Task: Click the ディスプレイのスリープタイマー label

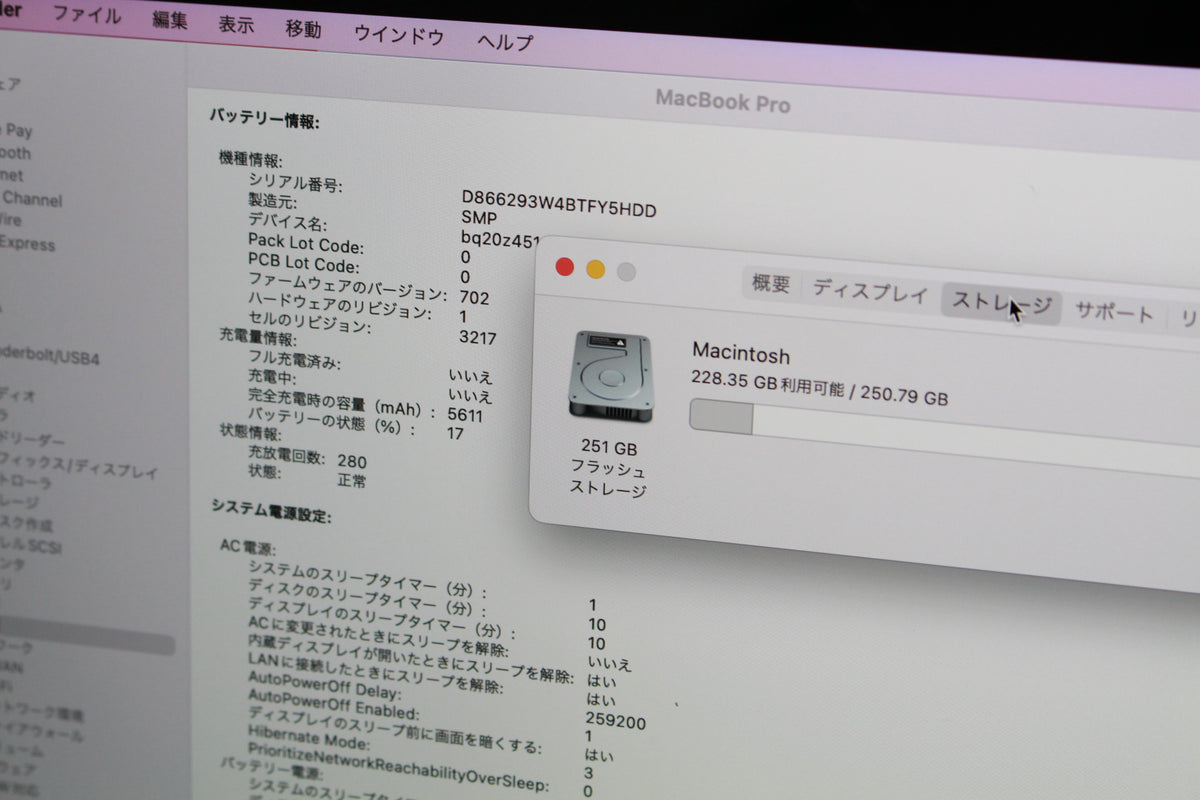Action: click(381, 618)
